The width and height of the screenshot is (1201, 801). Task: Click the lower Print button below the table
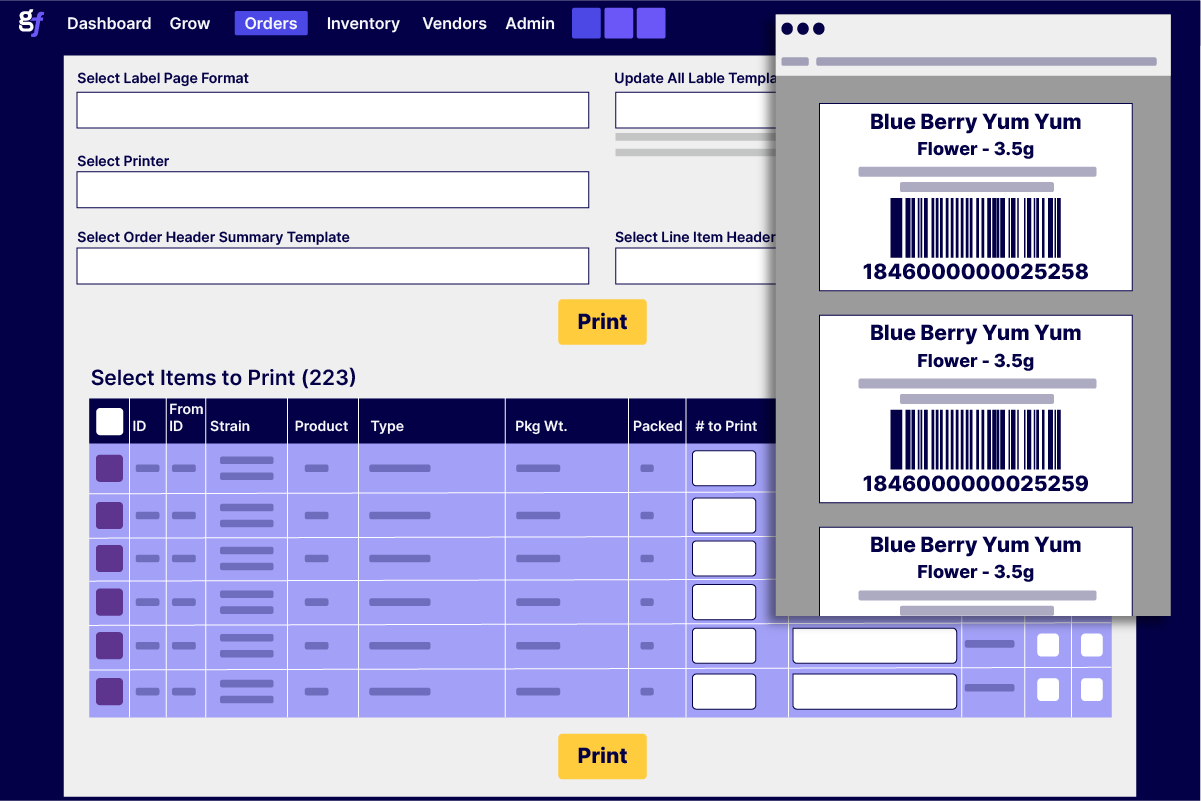[x=602, y=756]
